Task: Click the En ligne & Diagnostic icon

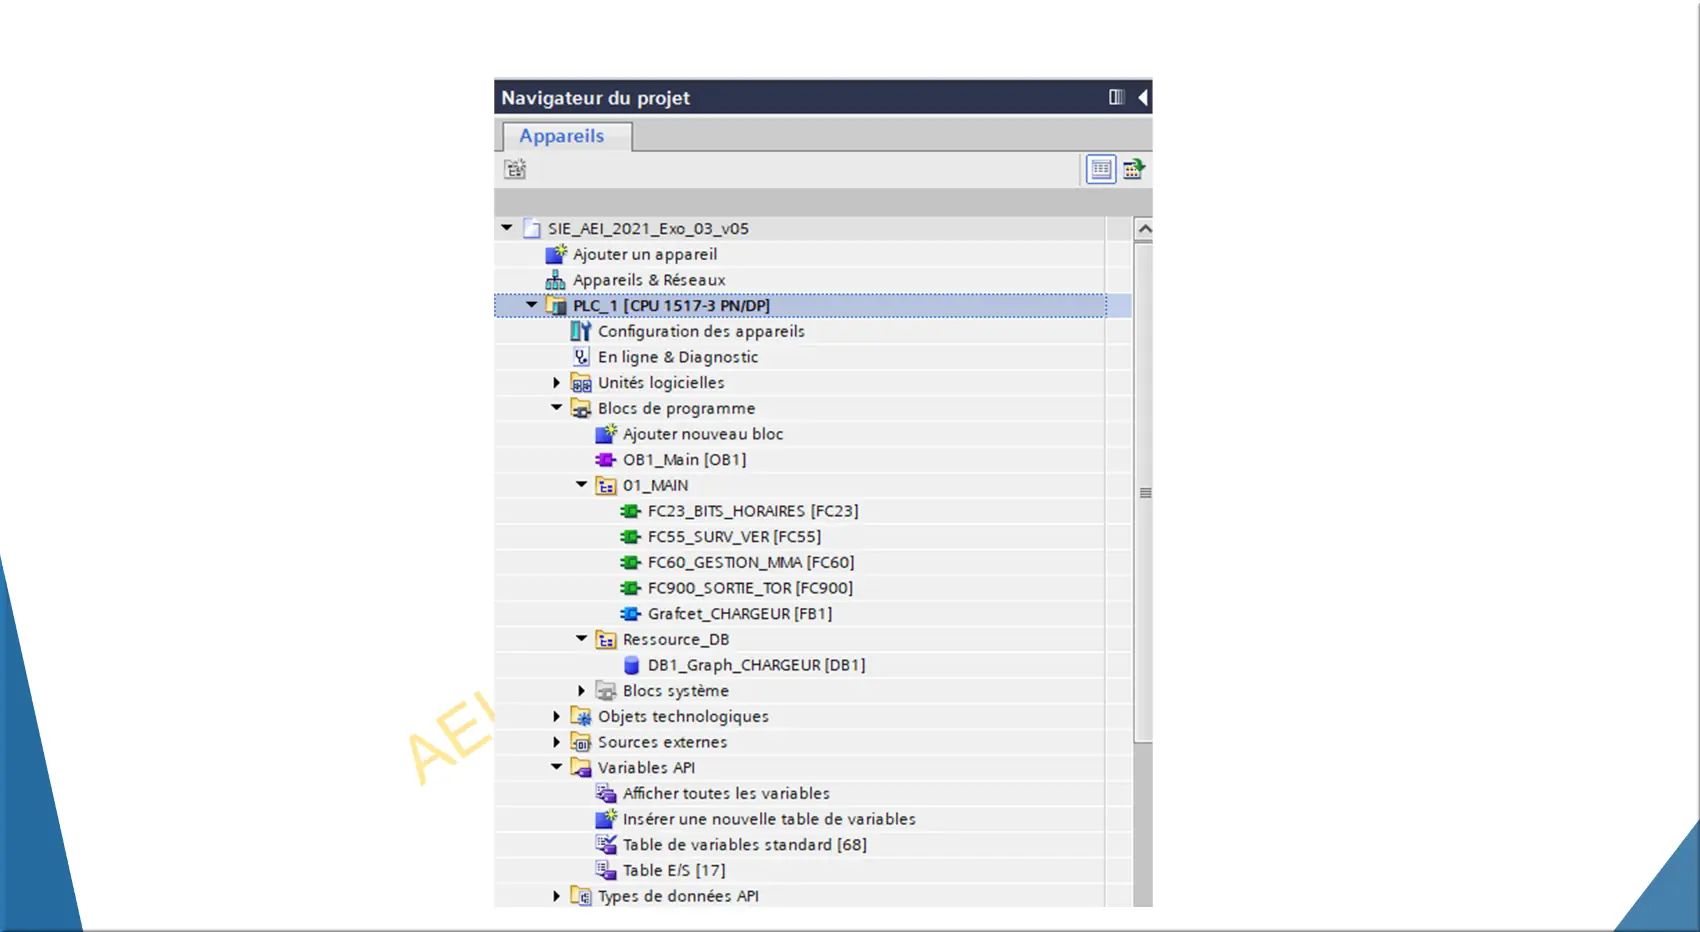Action: click(581, 357)
